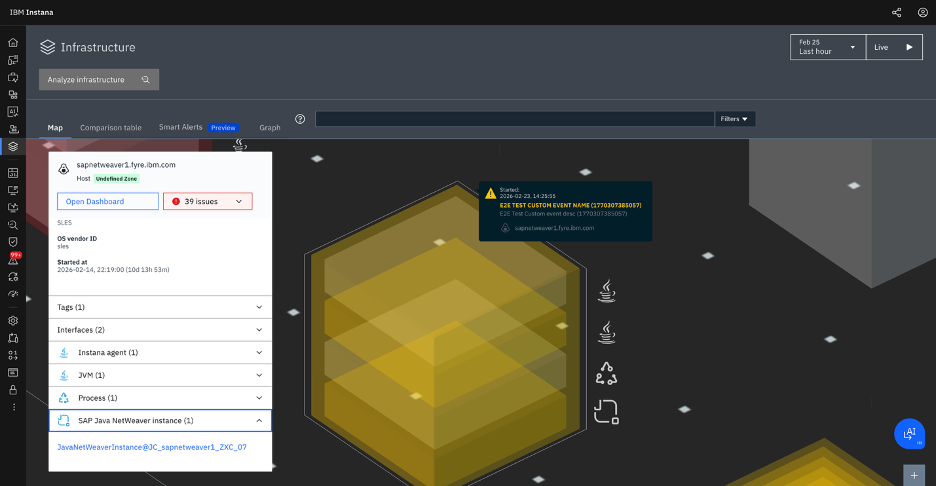Open the padlock icon in left sidebar
The image size is (936, 486).
point(13,390)
